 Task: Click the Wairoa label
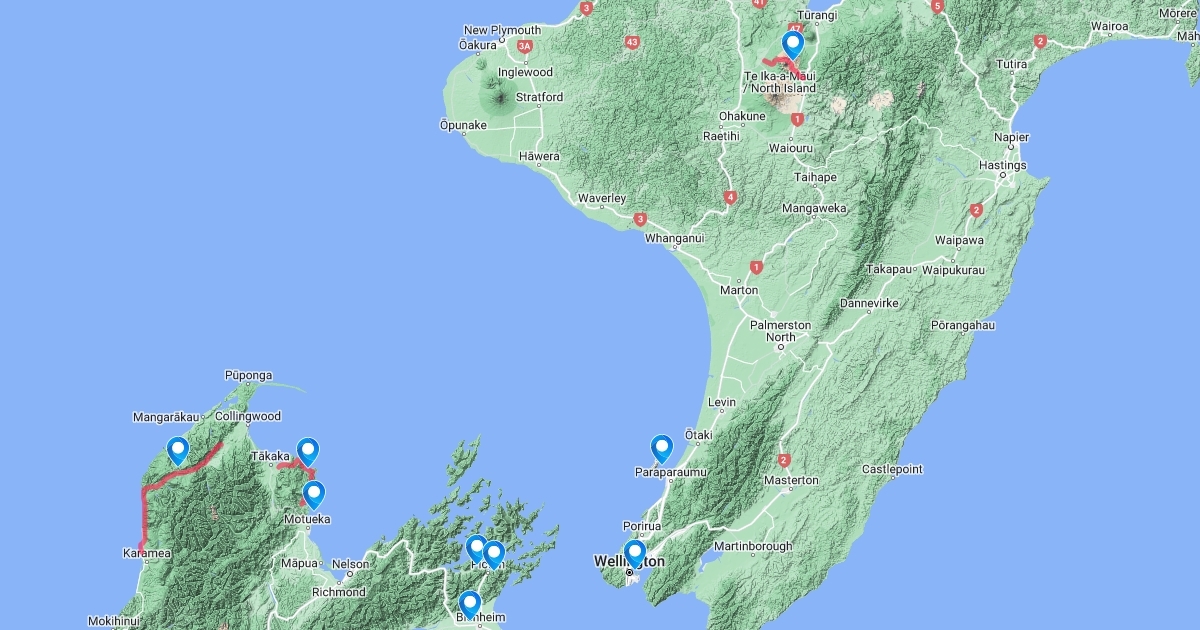[1109, 26]
